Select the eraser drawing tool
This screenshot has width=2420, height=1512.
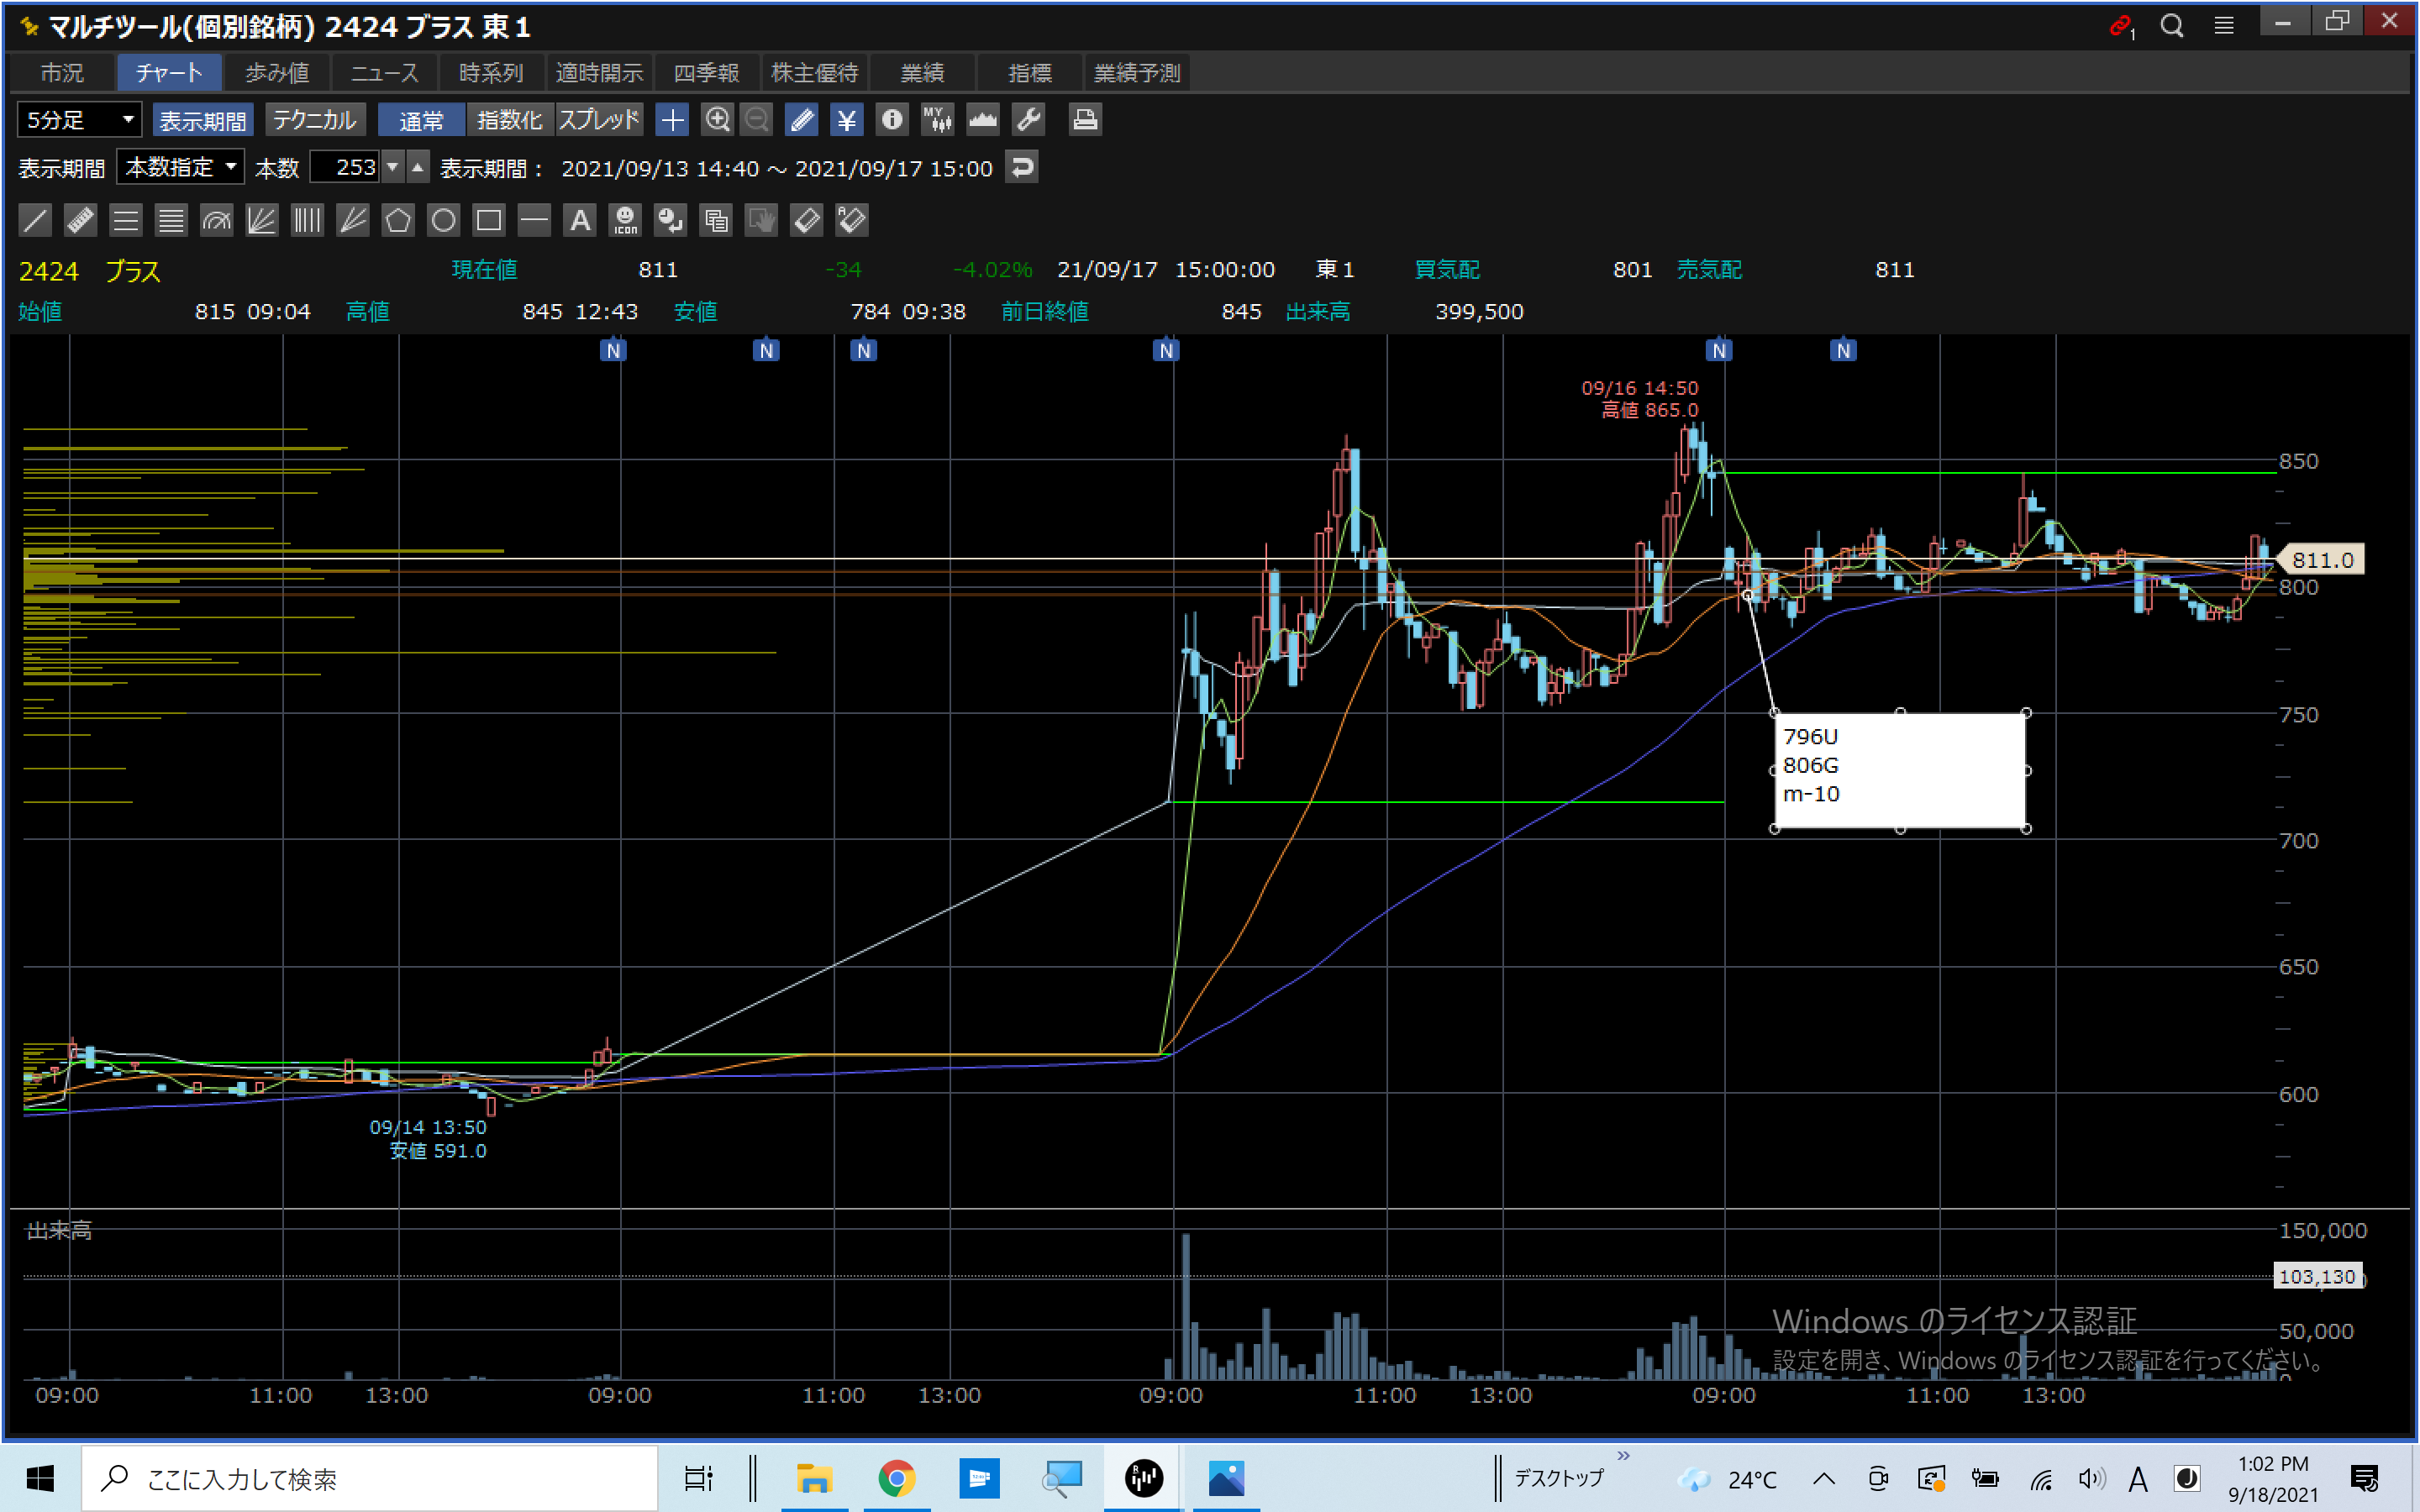pos(806,220)
